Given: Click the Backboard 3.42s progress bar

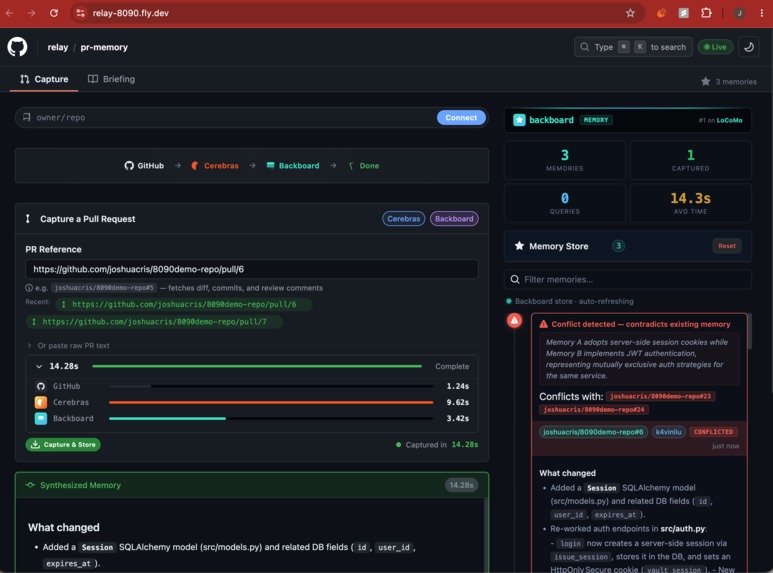Looking at the screenshot, I should (x=271, y=419).
